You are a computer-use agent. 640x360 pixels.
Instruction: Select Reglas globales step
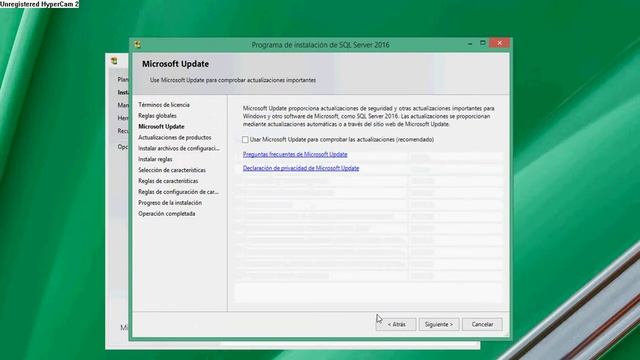coord(157,116)
